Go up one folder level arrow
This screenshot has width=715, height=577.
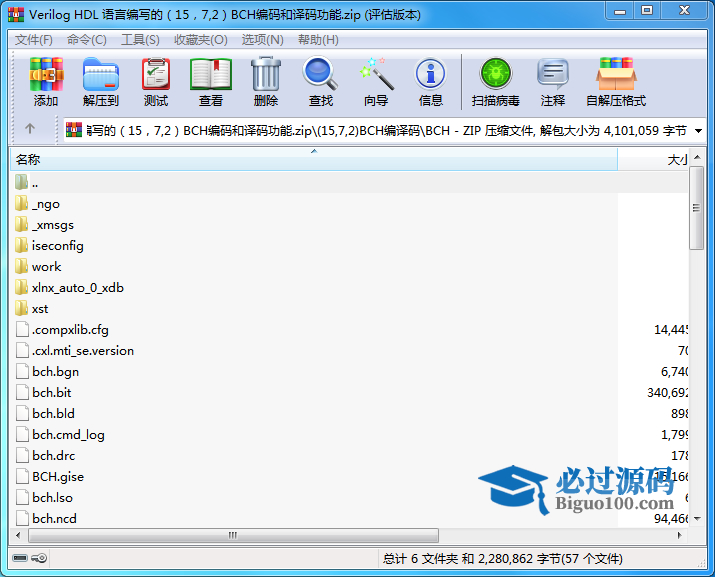30,129
